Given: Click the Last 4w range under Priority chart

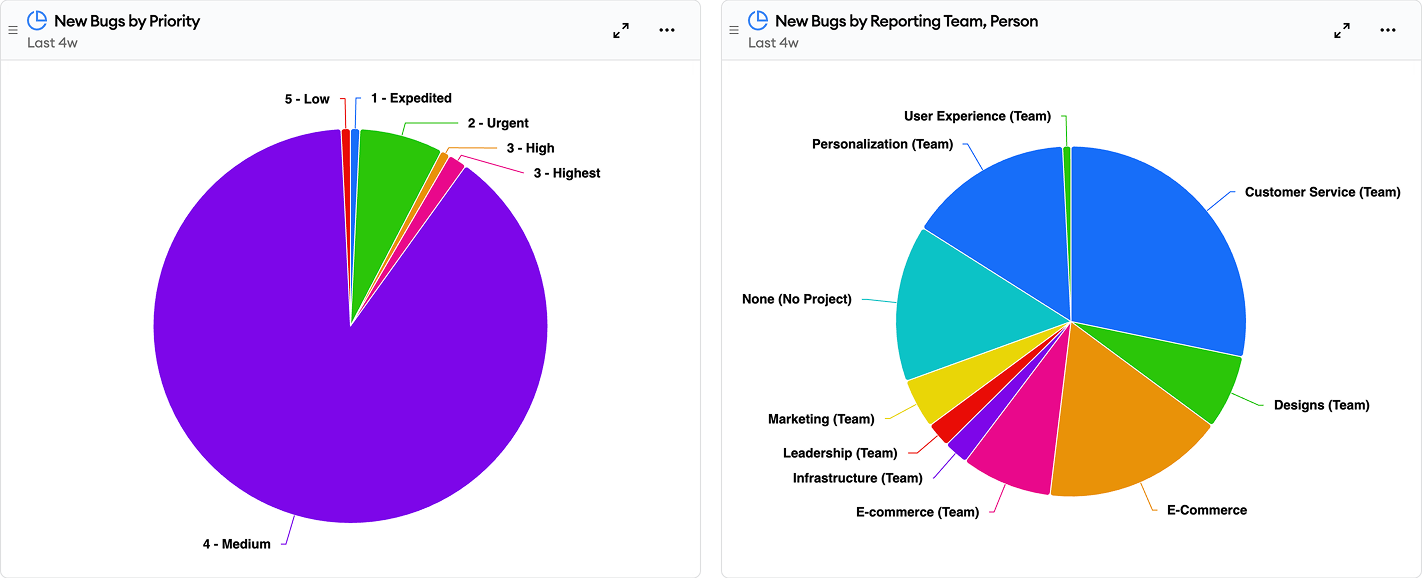Looking at the screenshot, I should point(53,43).
